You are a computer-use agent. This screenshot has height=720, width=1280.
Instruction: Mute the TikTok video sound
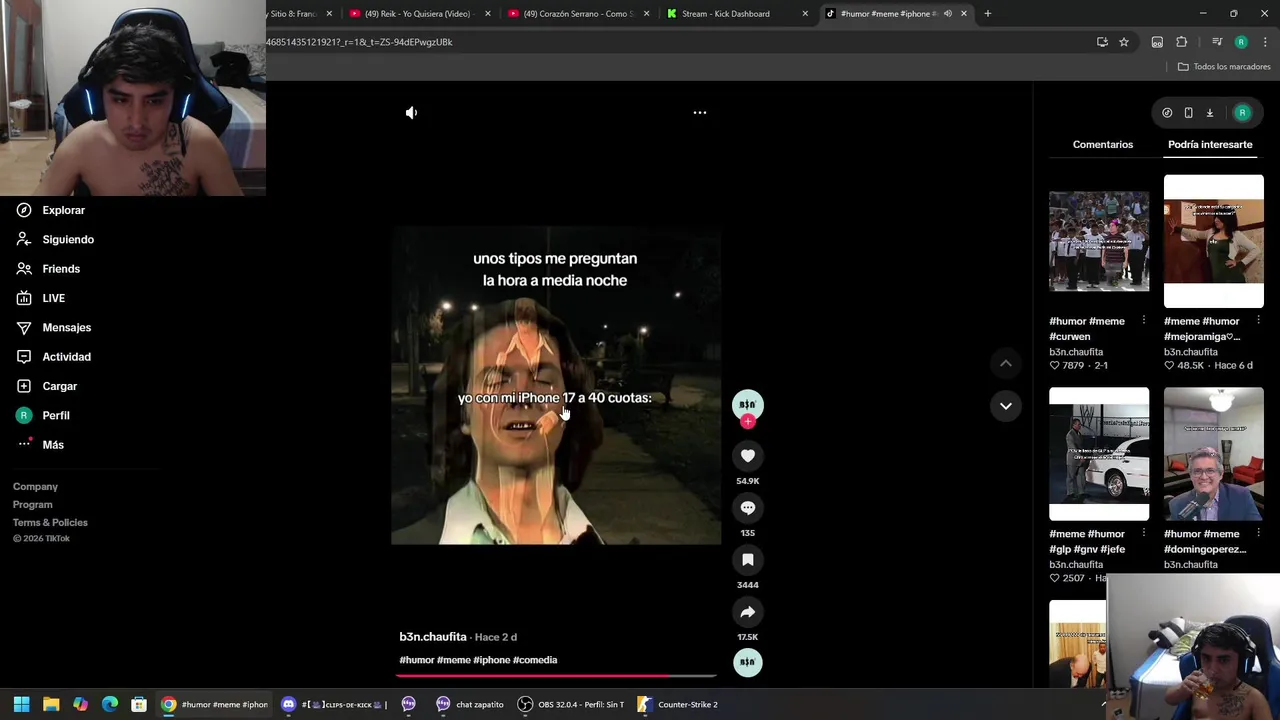click(411, 113)
